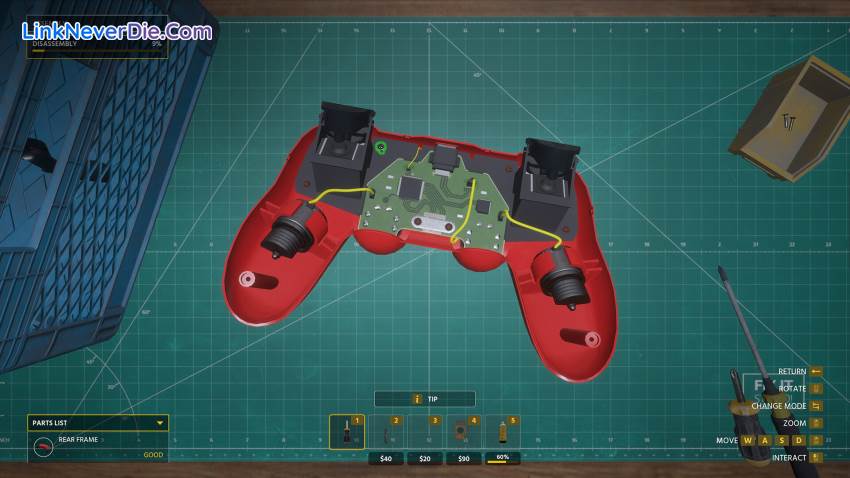Click the $40 price button
Viewport: 850px width, 478px height.
(386, 459)
